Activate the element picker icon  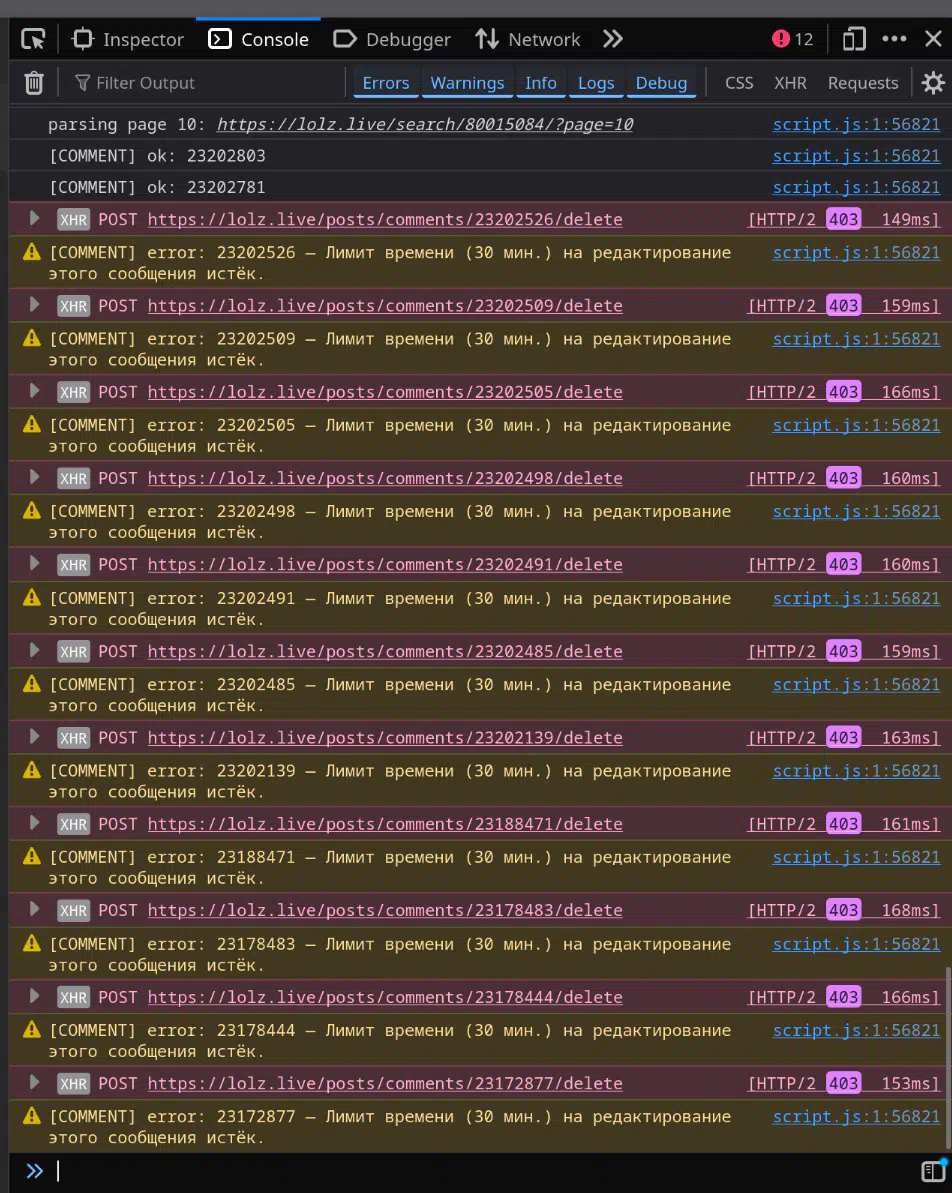click(33, 39)
